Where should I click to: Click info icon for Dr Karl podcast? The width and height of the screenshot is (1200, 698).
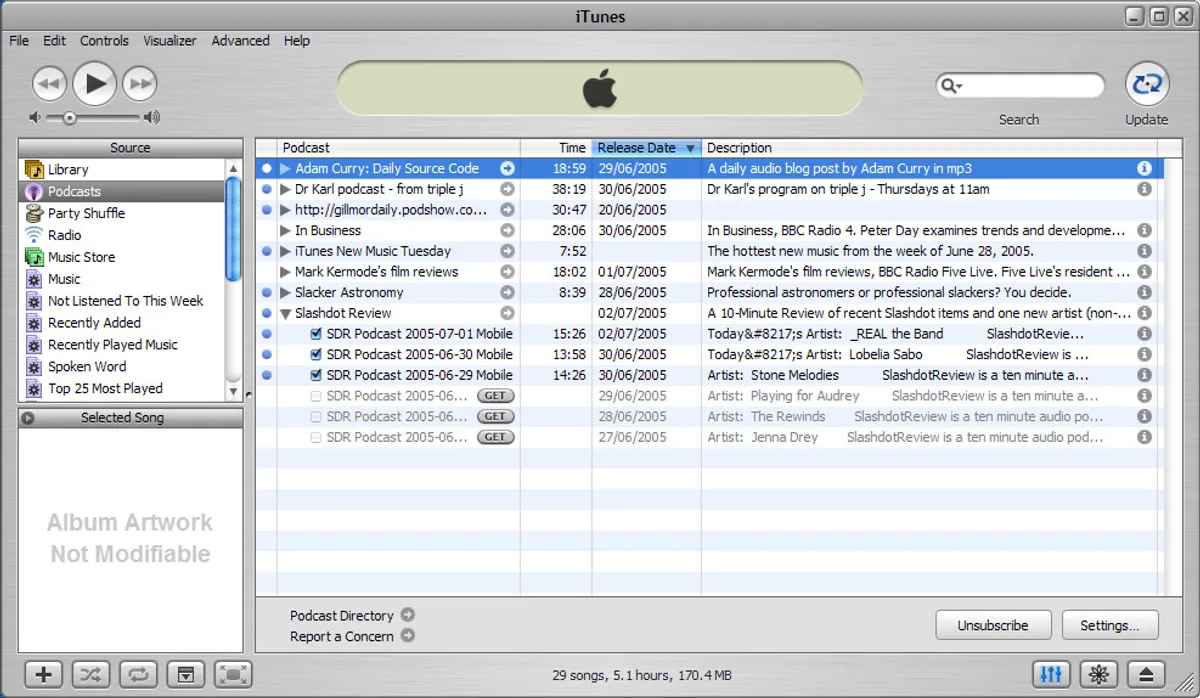(1144, 189)
